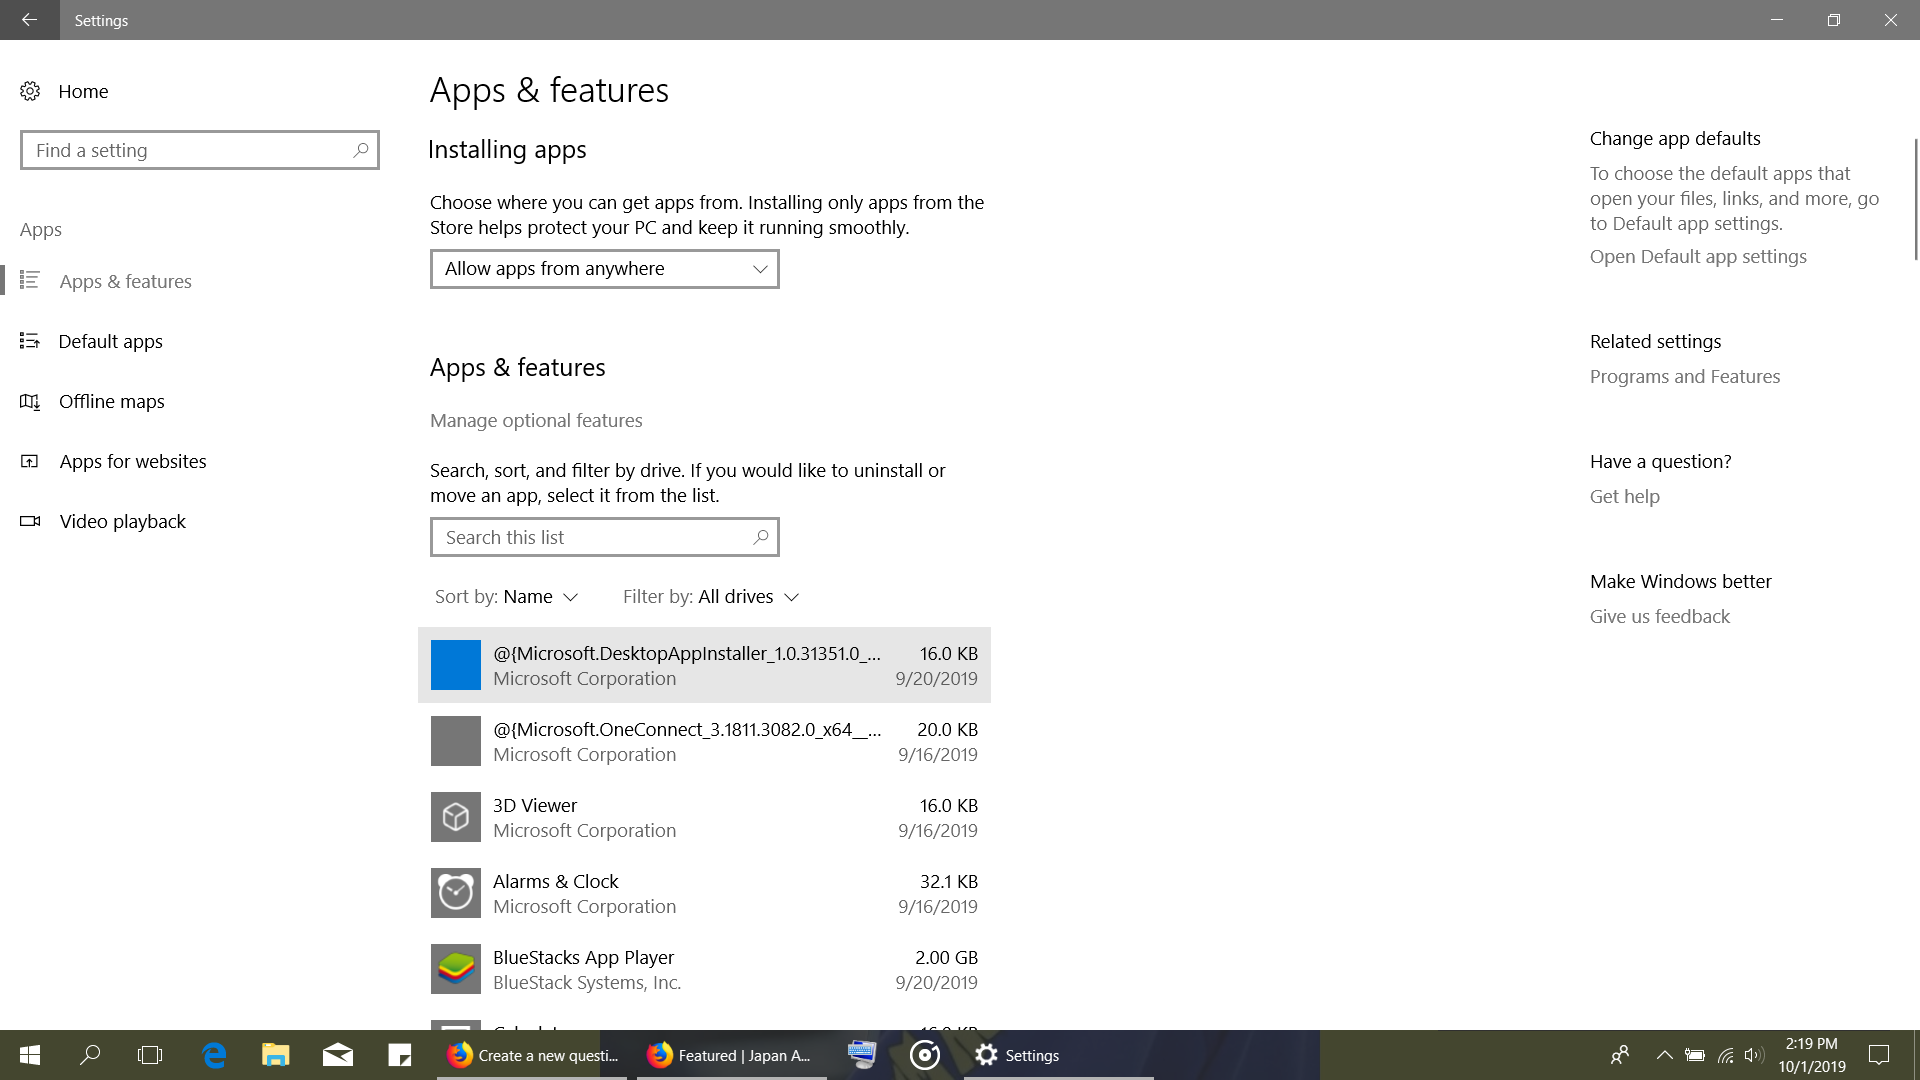1920x1080 pixels.
Task: Click the Get help link
Action: pyautogui.click(x=1624, y=496)
